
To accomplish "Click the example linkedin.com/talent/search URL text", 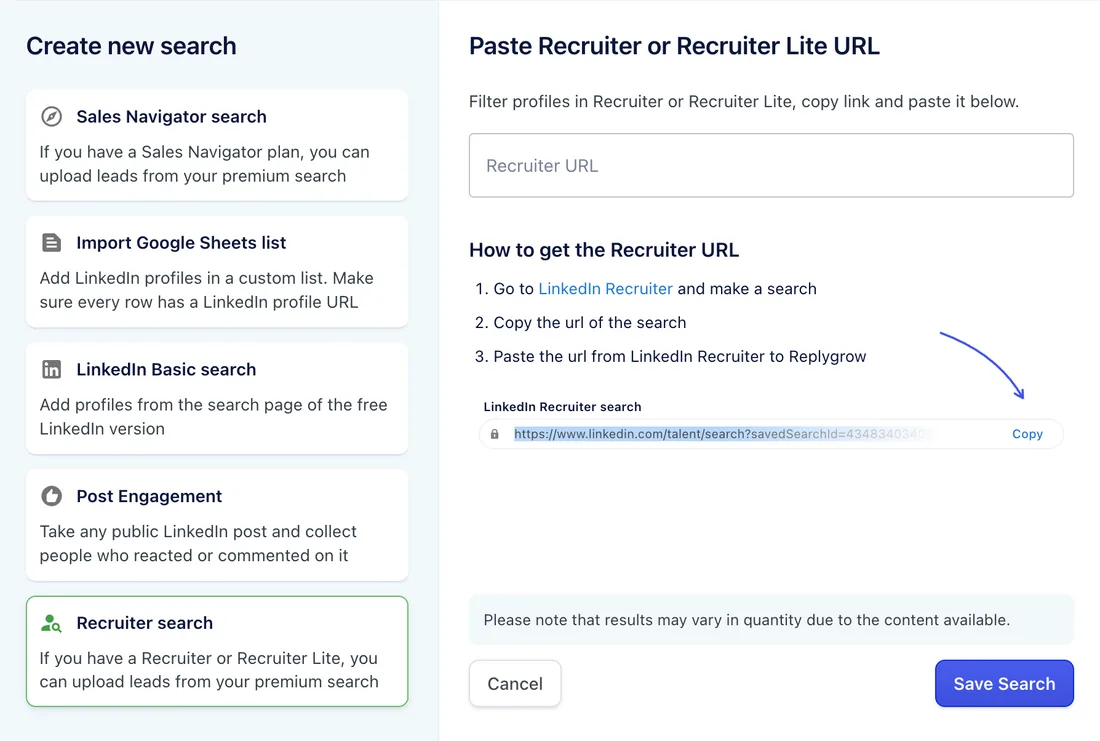I will (x=723, y=434).
